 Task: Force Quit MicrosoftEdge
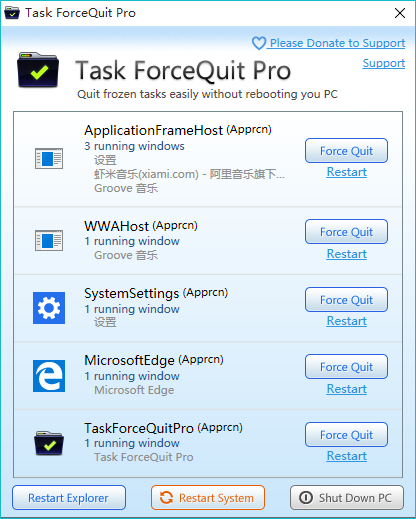[346, 367]
